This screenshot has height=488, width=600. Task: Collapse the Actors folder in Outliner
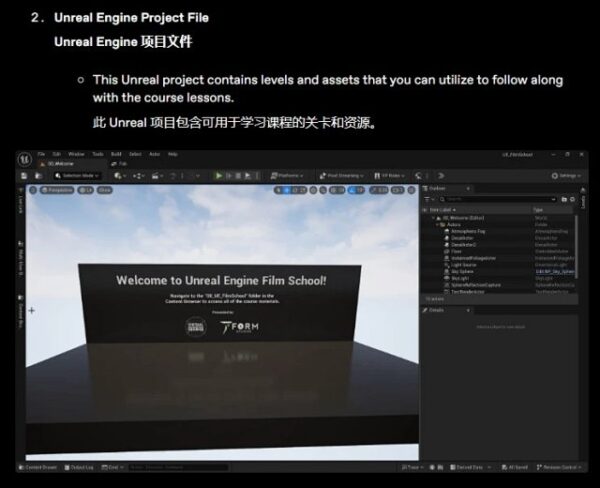(x=437, y=225)
